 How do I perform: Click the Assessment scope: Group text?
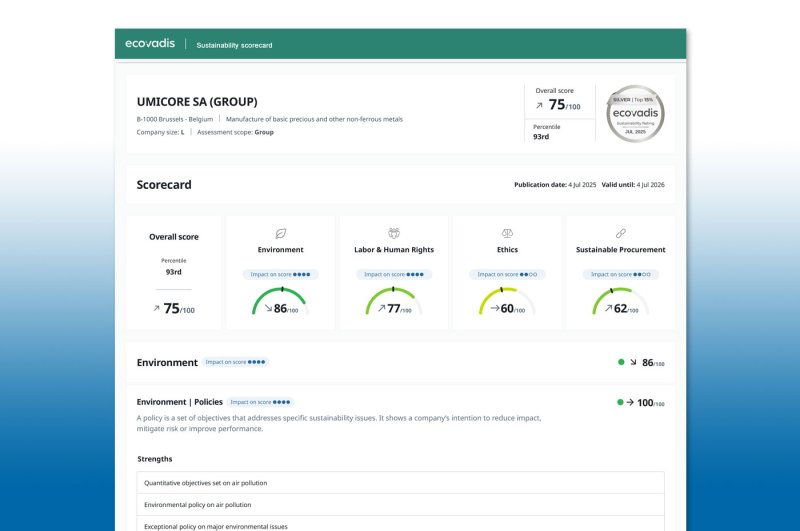click(235, 132)
